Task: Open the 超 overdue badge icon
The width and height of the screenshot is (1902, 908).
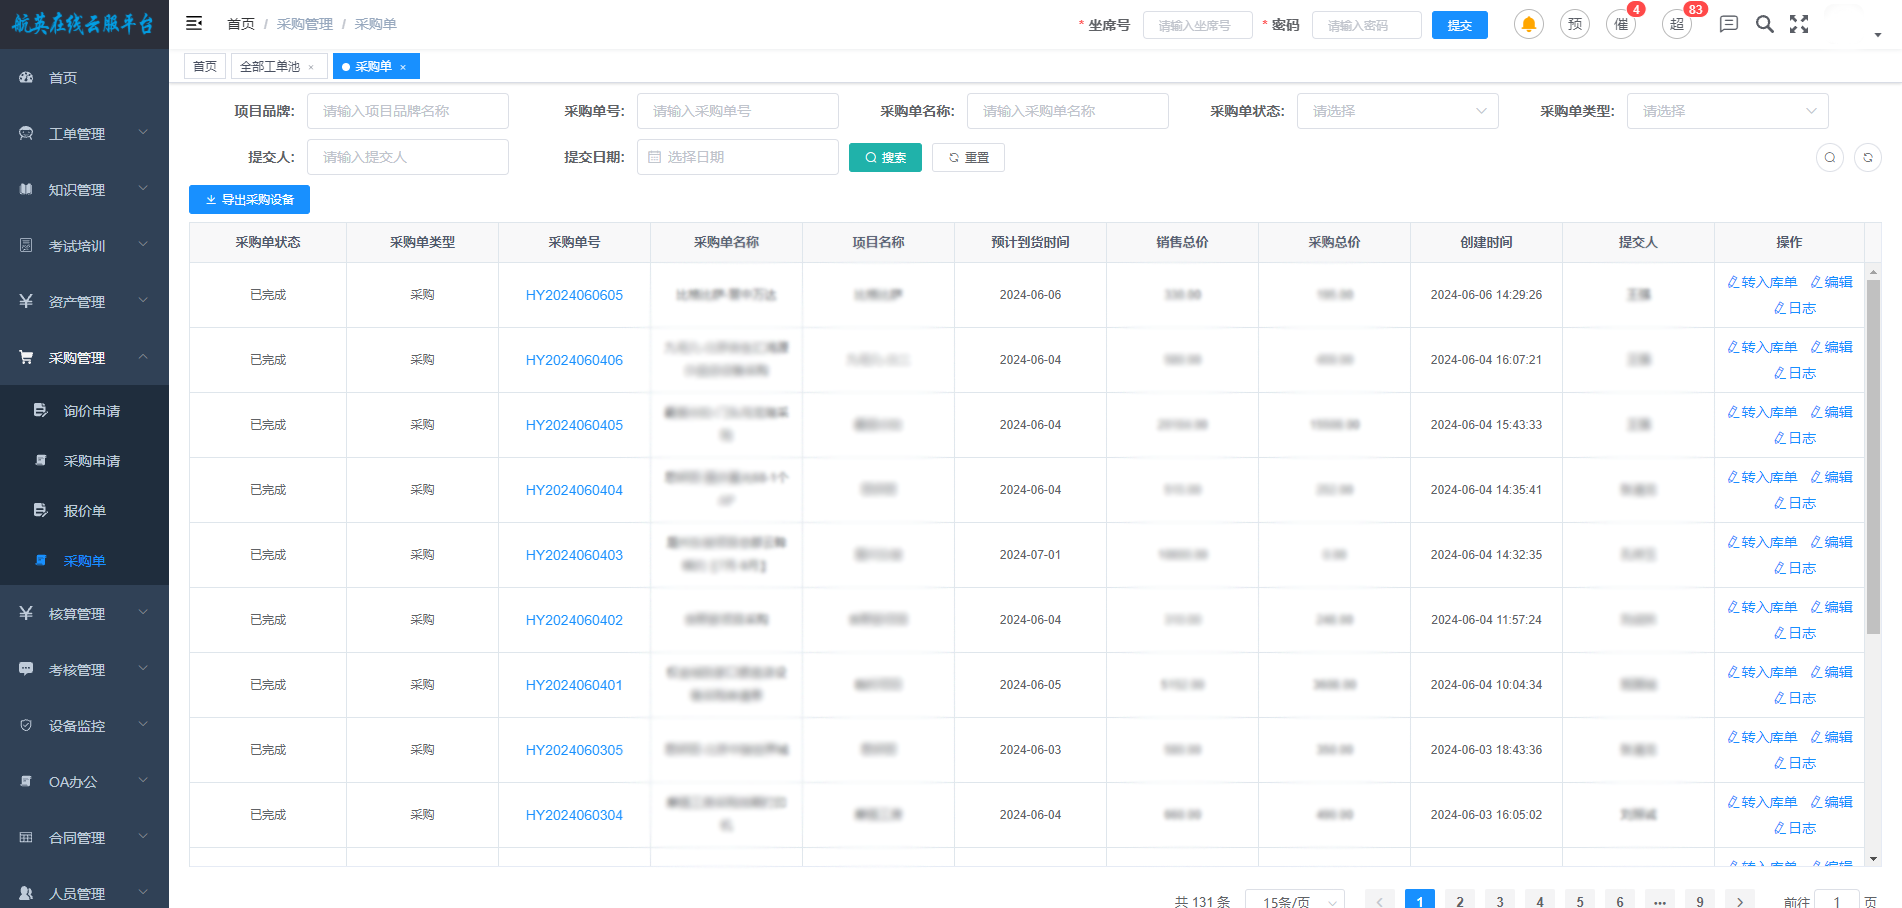Action: click(x=1677, y=24)
